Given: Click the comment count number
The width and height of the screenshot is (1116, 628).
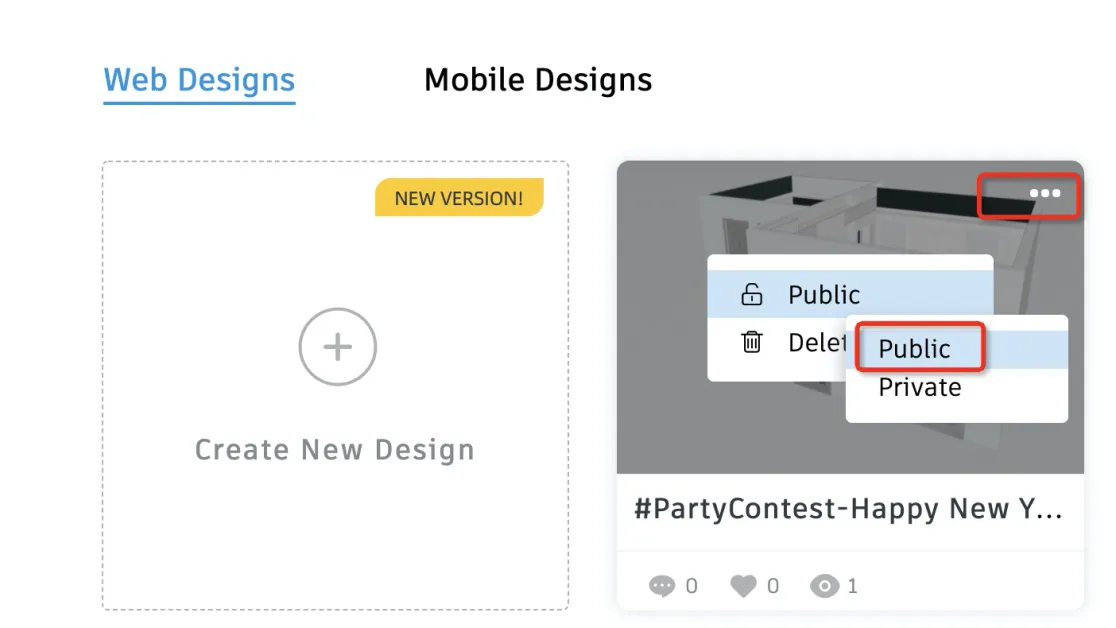Looking at the screenshot, I should point(692,586).
